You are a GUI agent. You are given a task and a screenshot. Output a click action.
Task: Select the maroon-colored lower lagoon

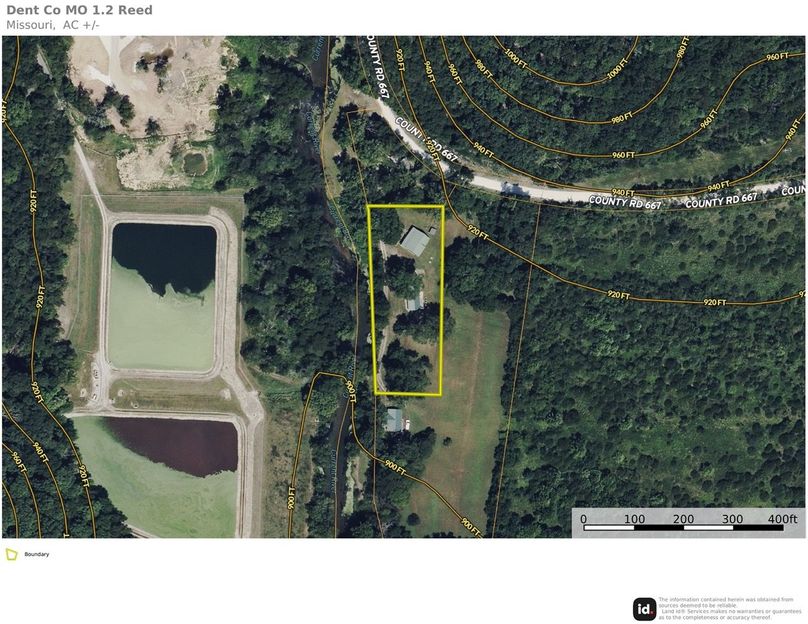click(x=173, y=446)
